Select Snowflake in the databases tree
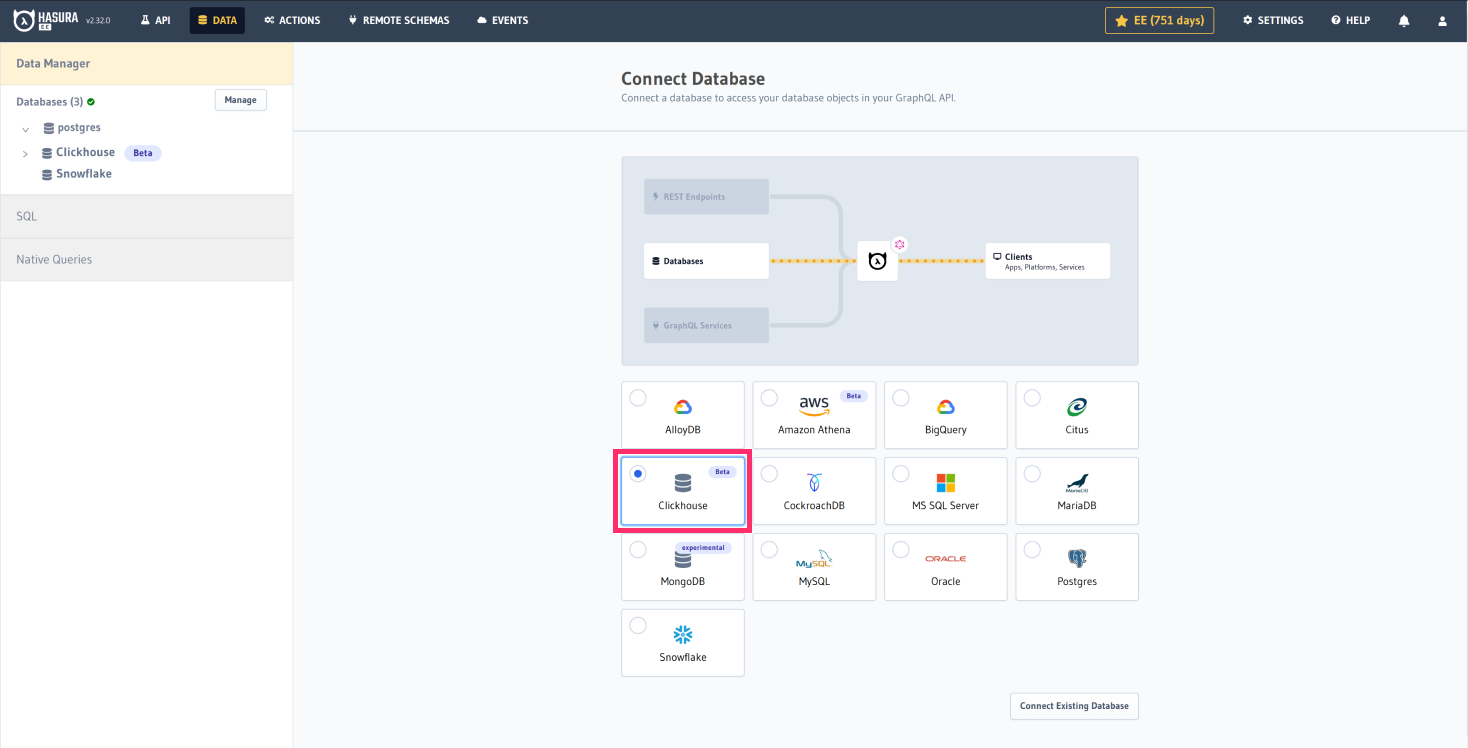This screenshot has width=1468, height=748. tap(84, 174)
